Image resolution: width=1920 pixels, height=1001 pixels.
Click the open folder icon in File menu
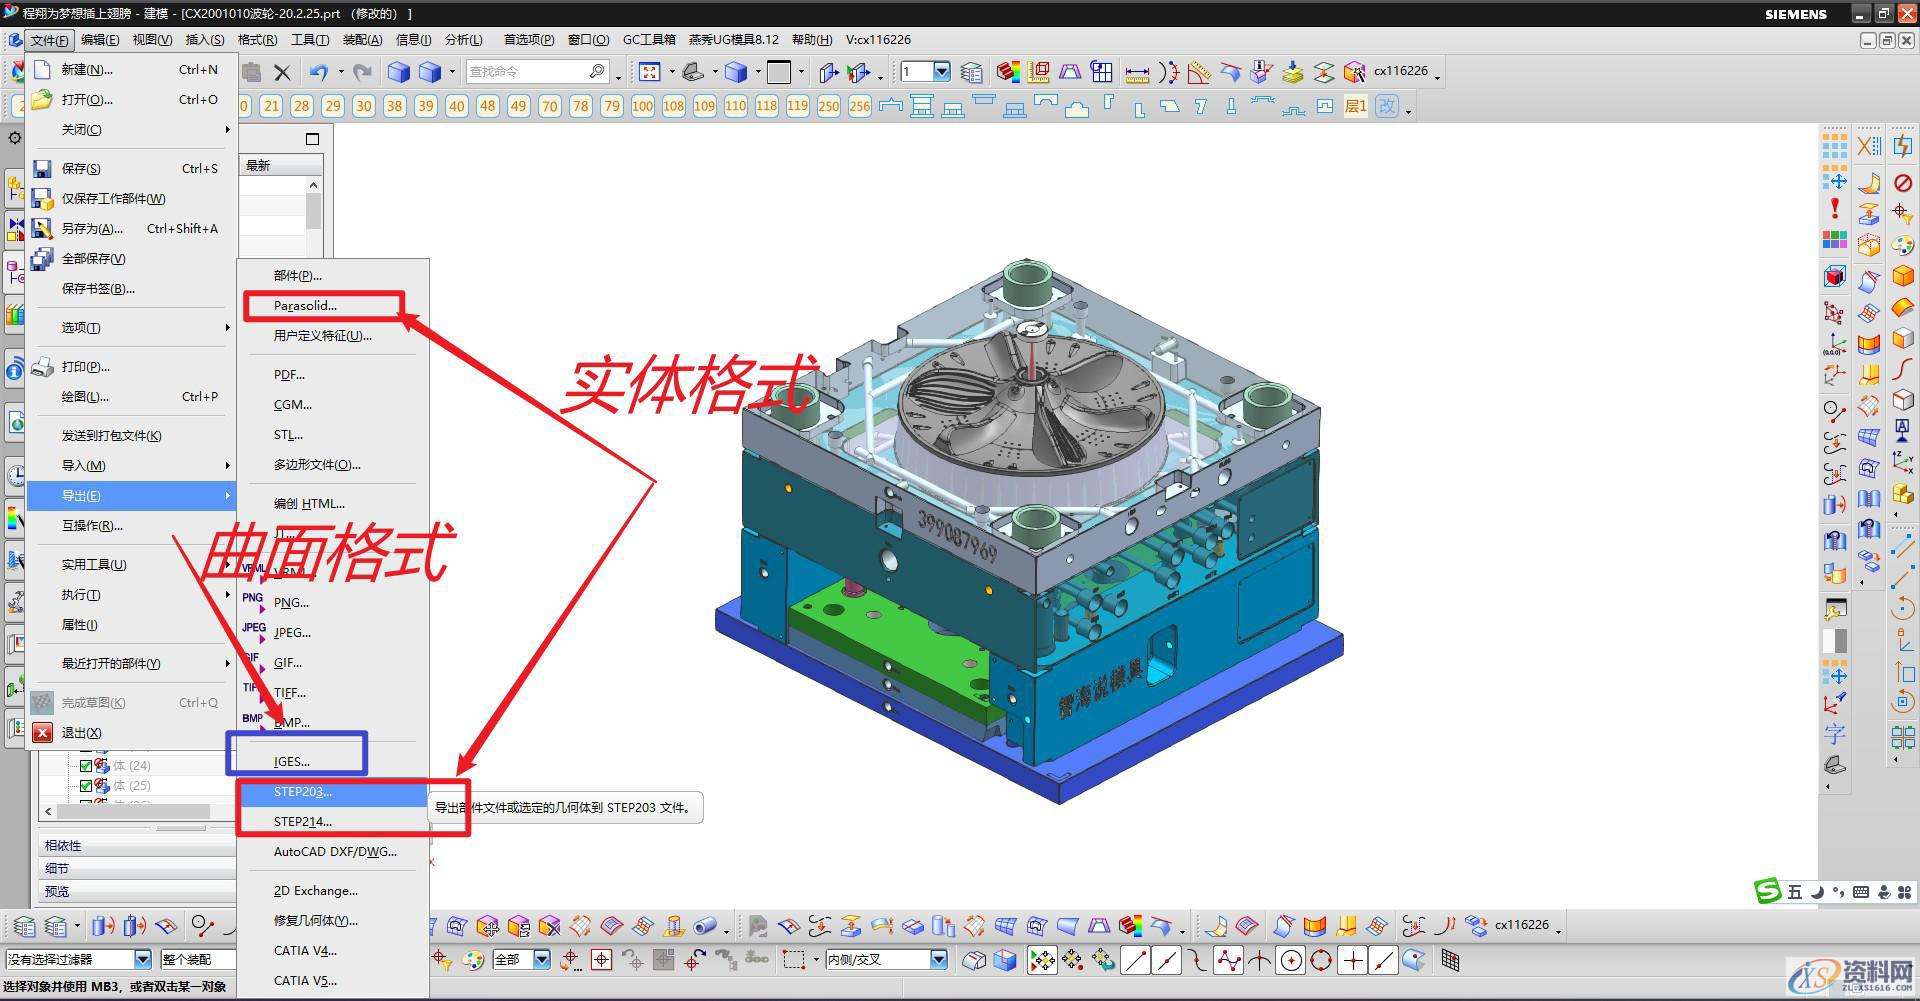click(42, 99)
